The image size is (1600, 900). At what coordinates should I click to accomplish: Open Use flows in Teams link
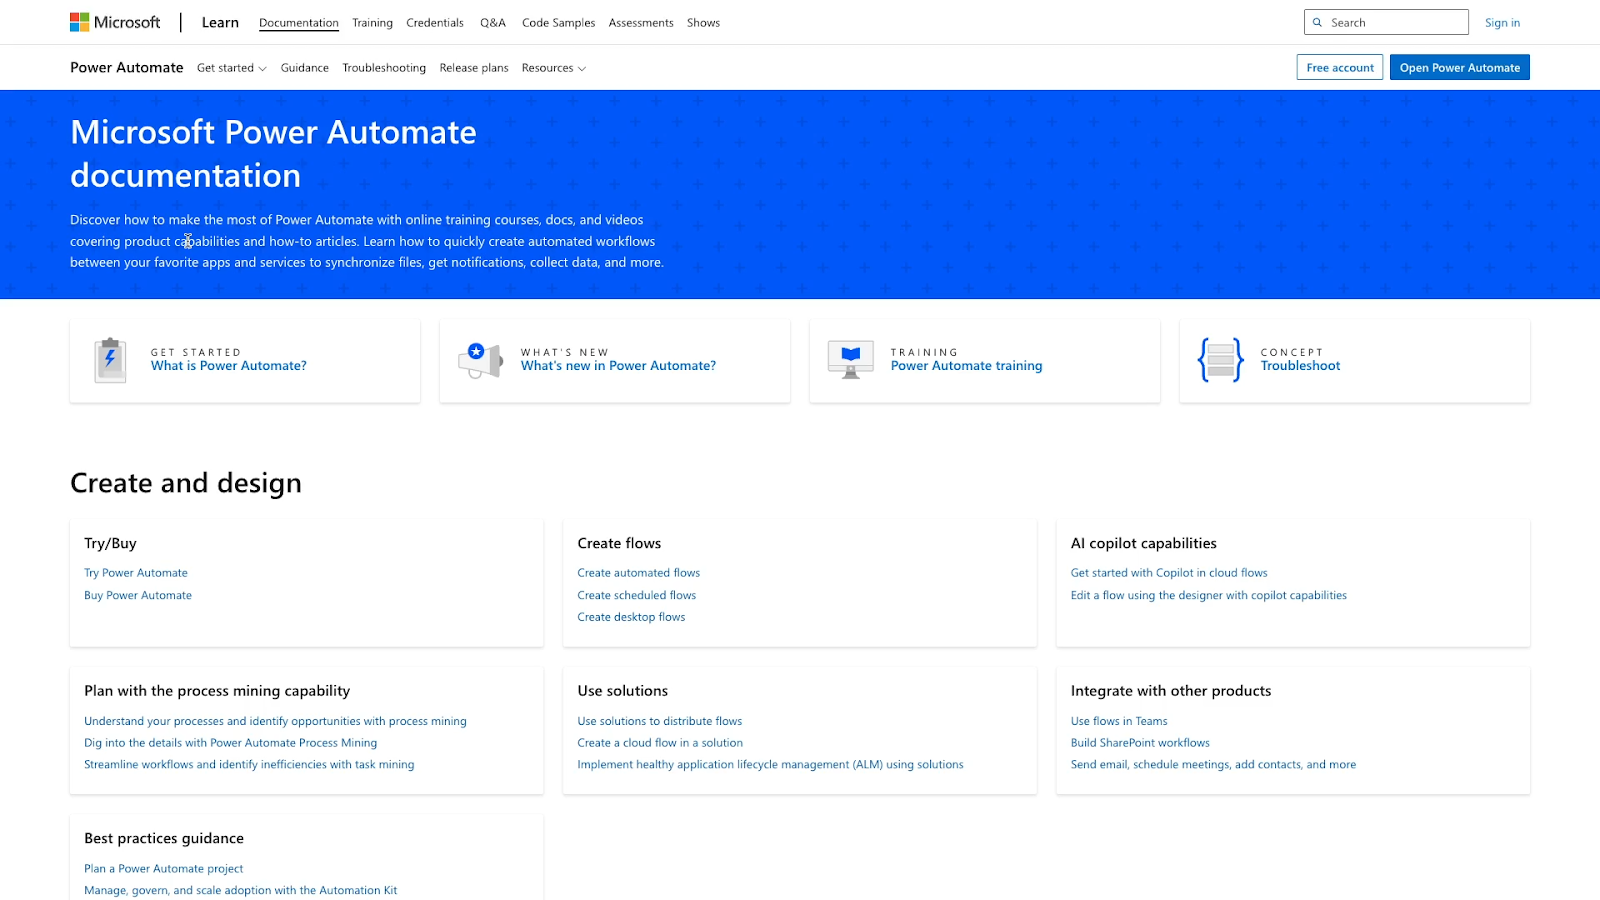[x=1119, y=721]
